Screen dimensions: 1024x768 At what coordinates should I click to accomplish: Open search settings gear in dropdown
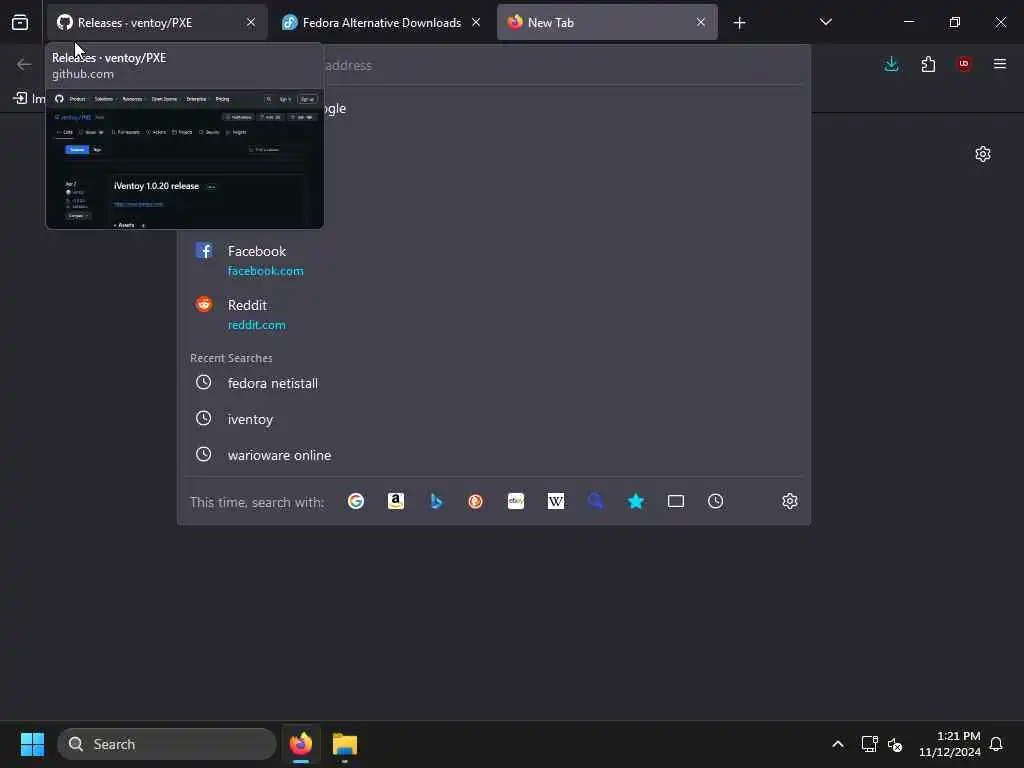pos(790,501)
